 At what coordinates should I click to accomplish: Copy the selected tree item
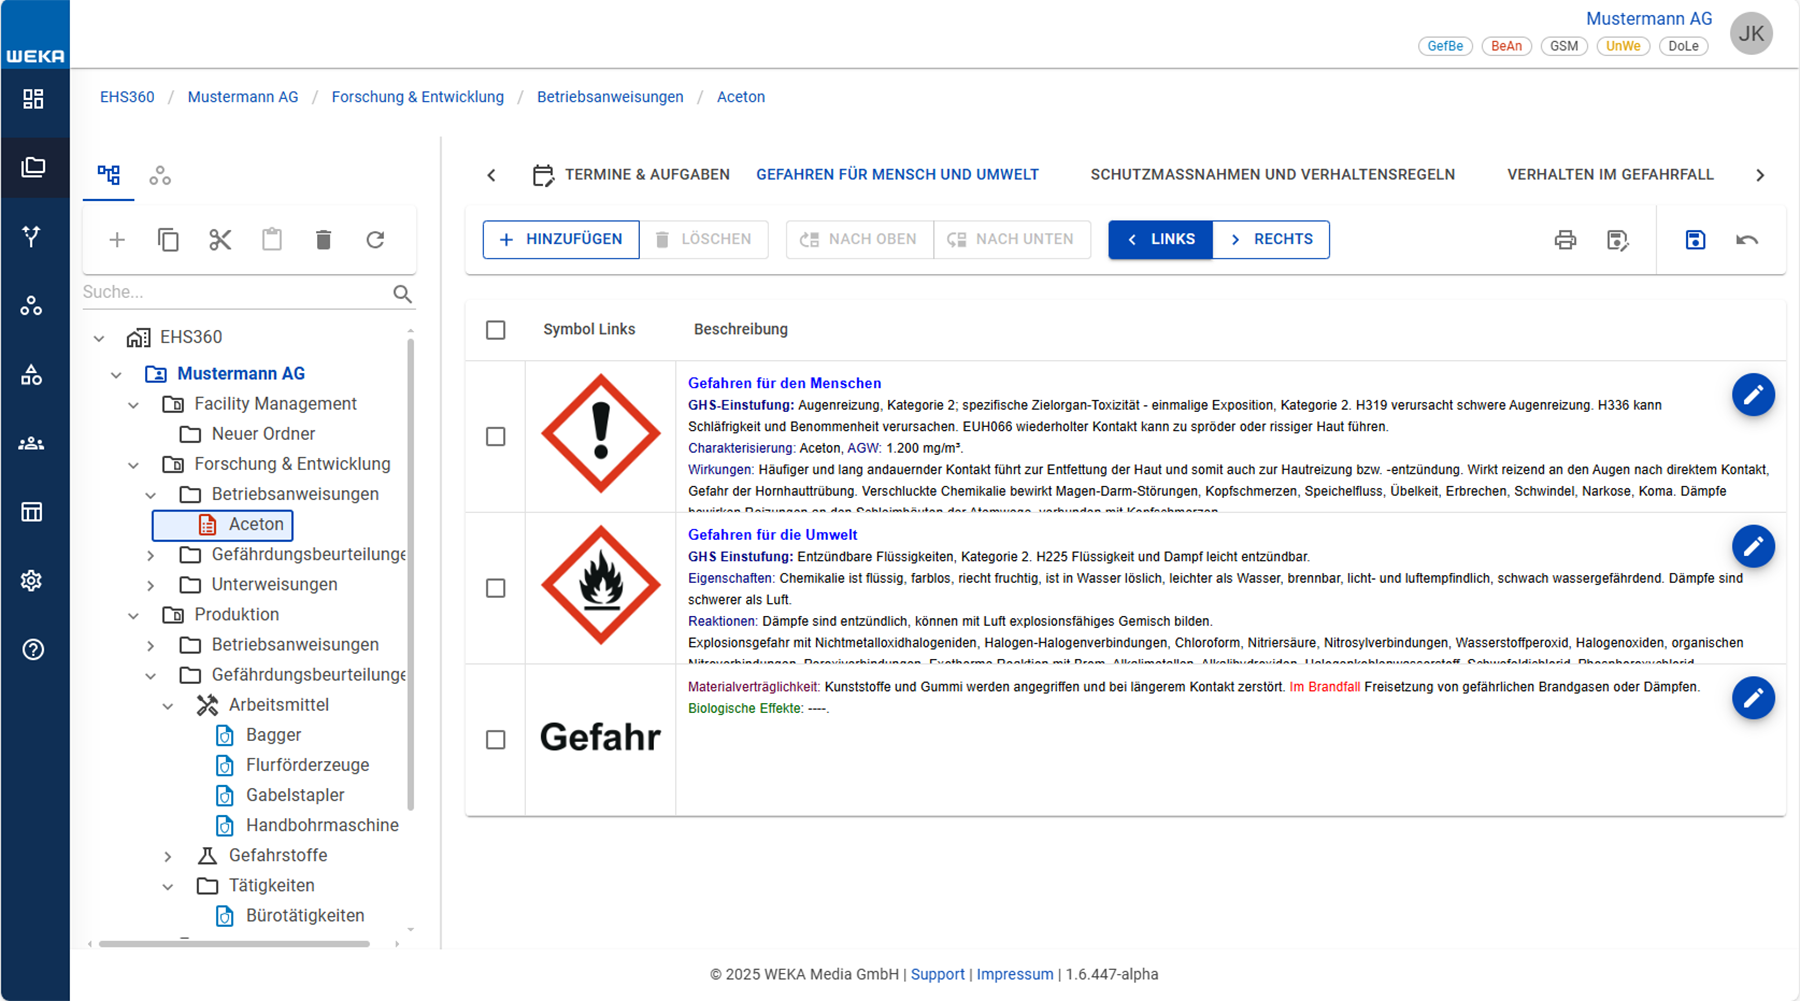point(168,240)
